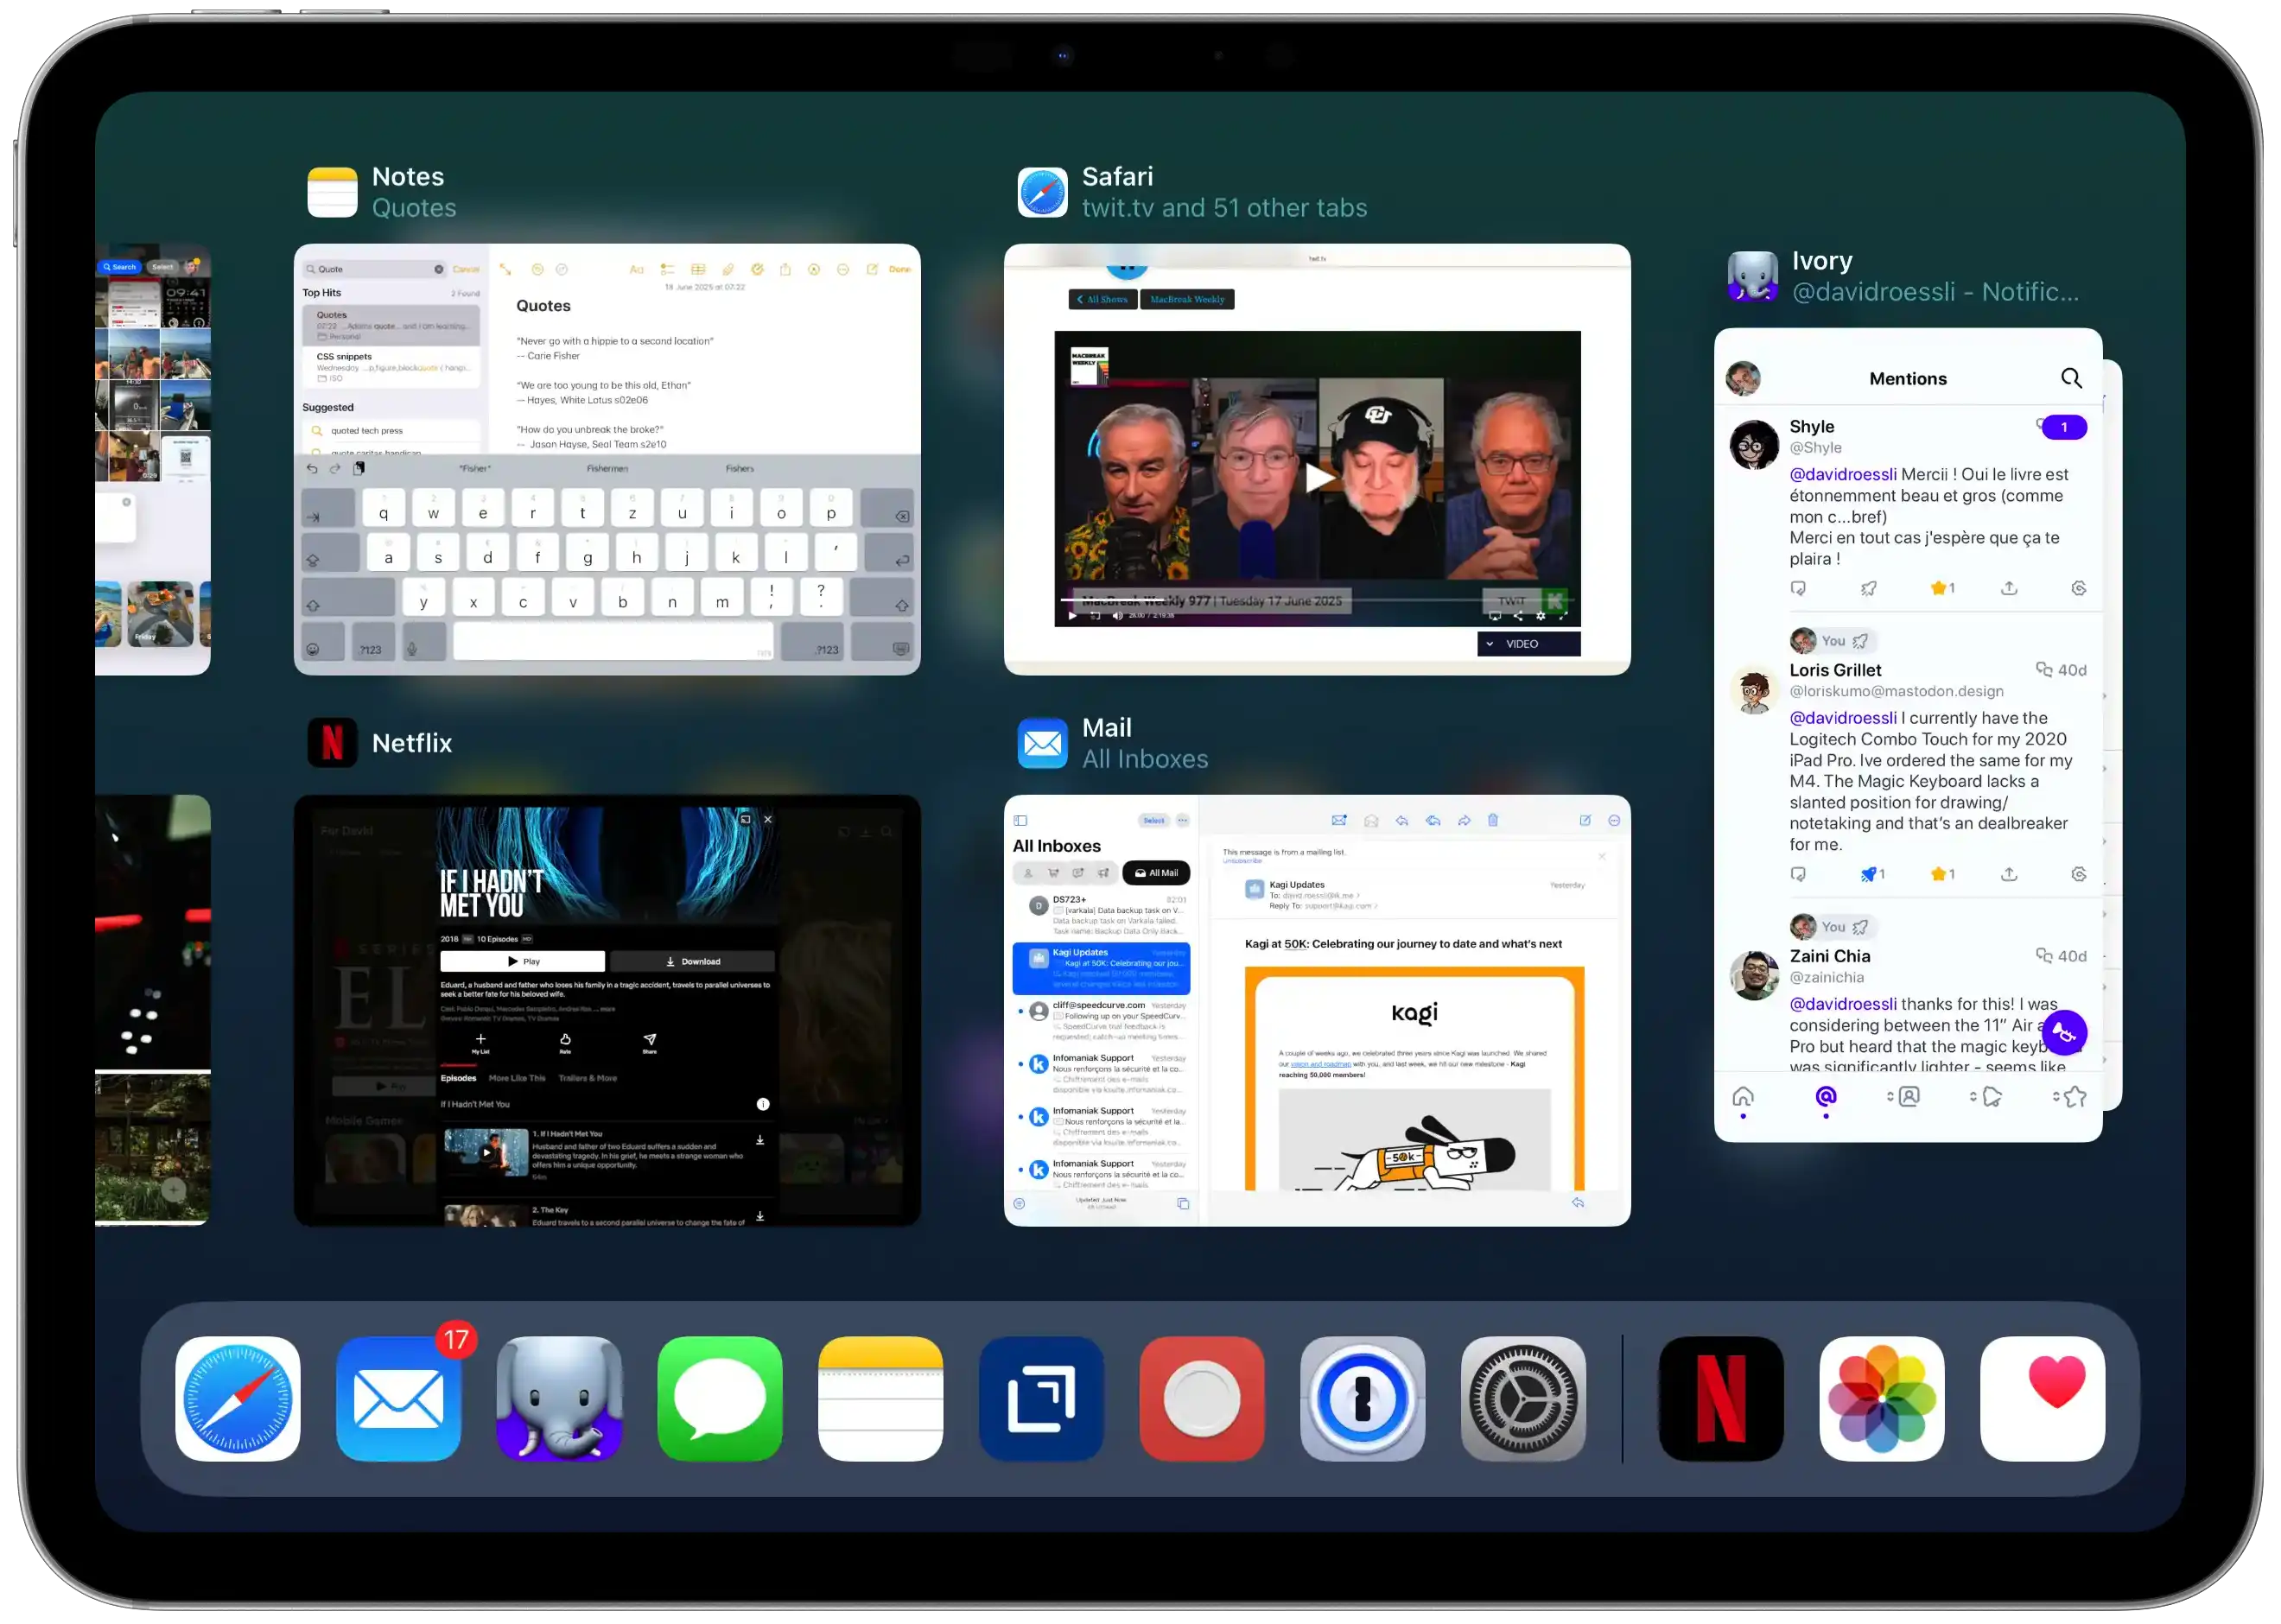Toggle the mailbox filter icon at Mail bottom-left
This screenshot has height=1624, width=2281.
tap(1019, 1203)
